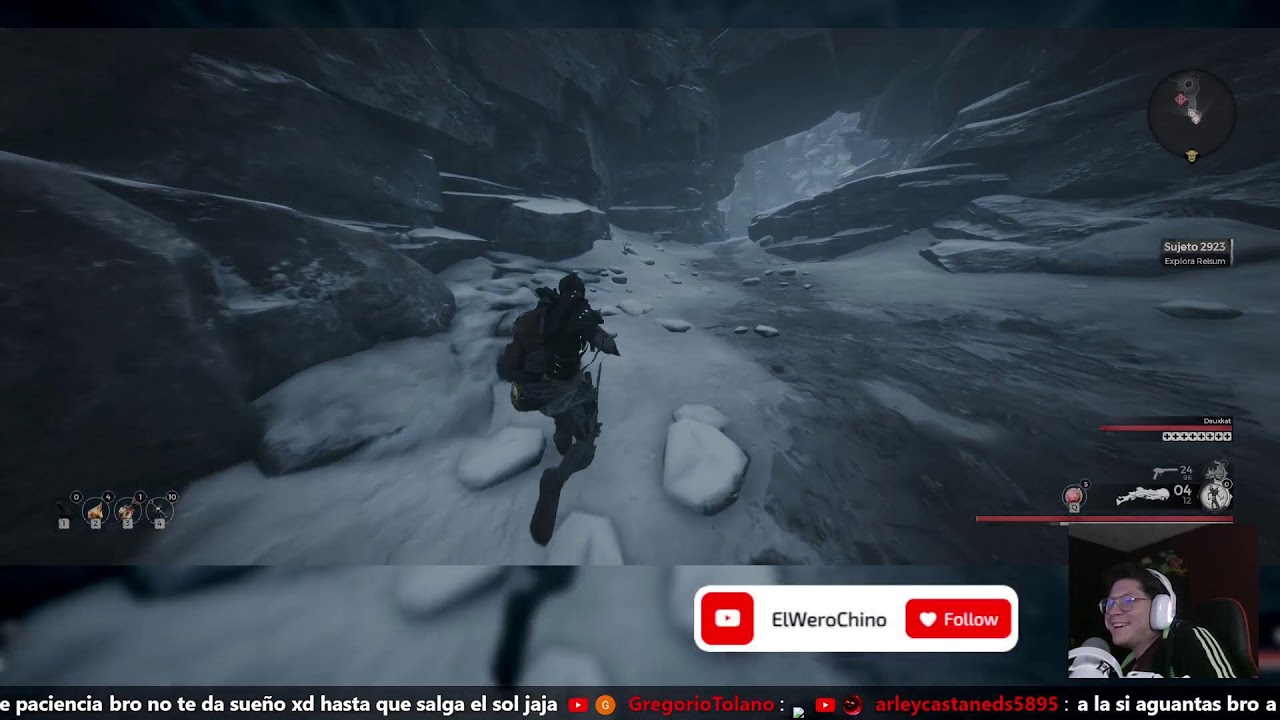Click YouTube icon before GregorioTolano in ticker
This screenshot has width=1280, height=720.
577,705
